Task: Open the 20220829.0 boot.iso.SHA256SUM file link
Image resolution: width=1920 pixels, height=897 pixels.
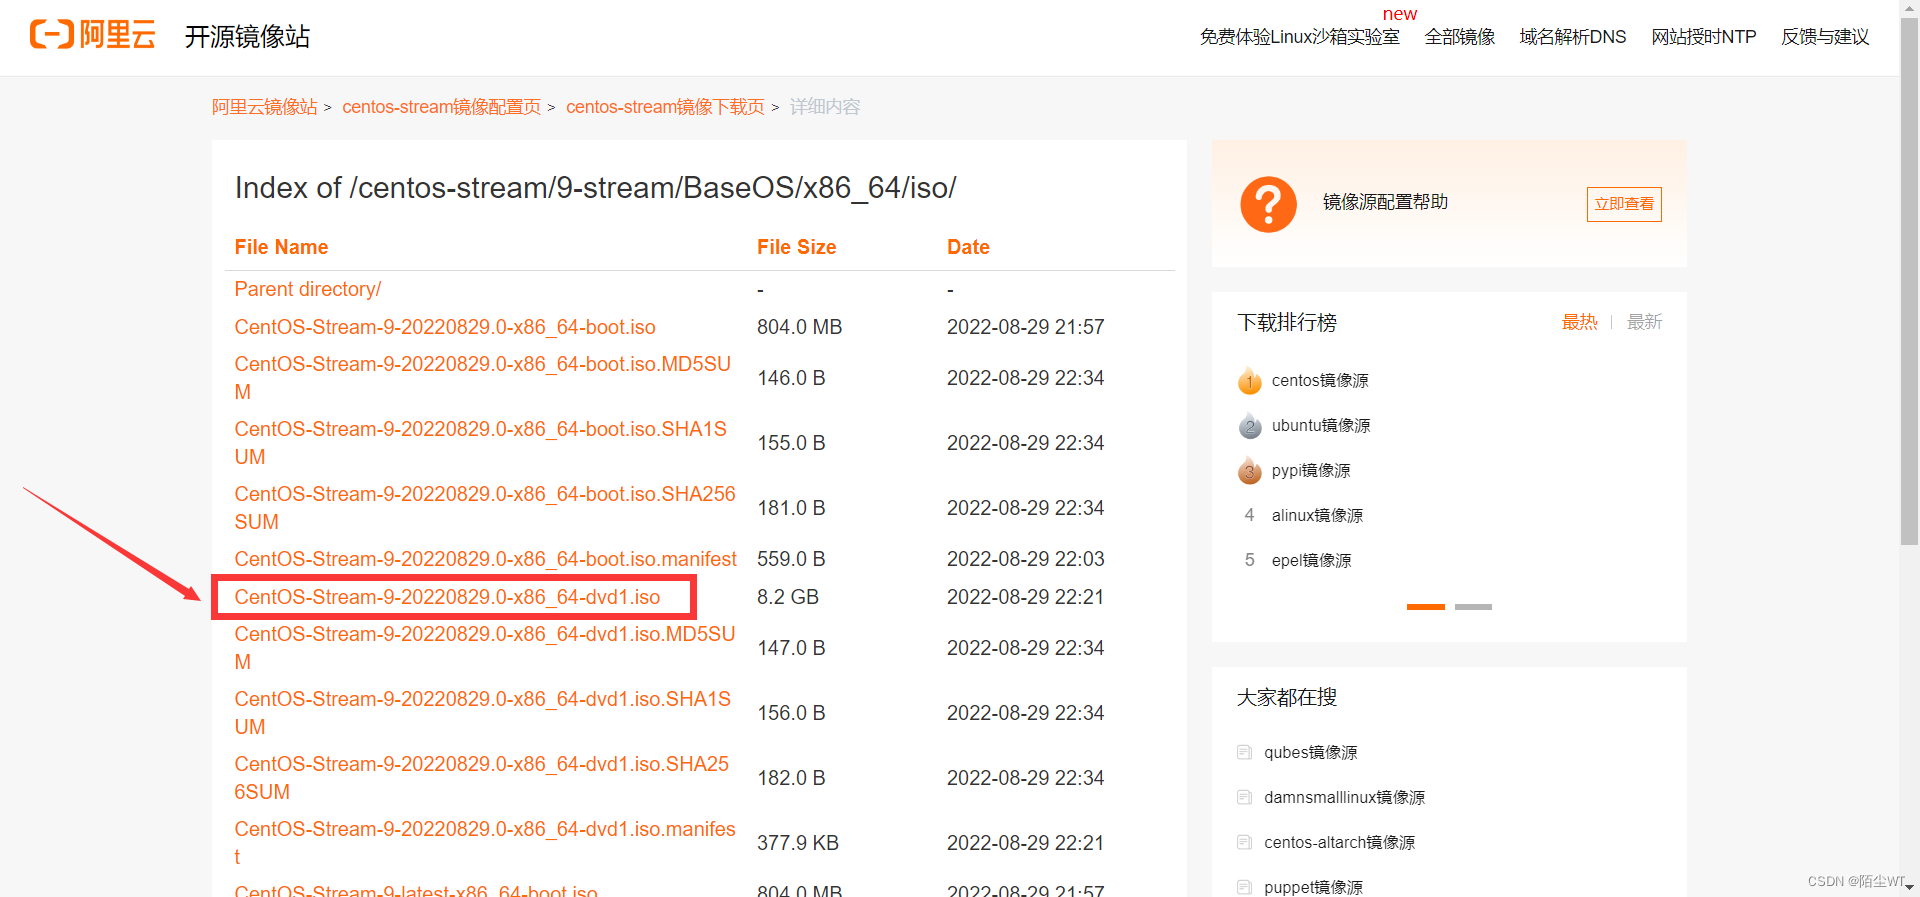Action: tap(485, 508)
